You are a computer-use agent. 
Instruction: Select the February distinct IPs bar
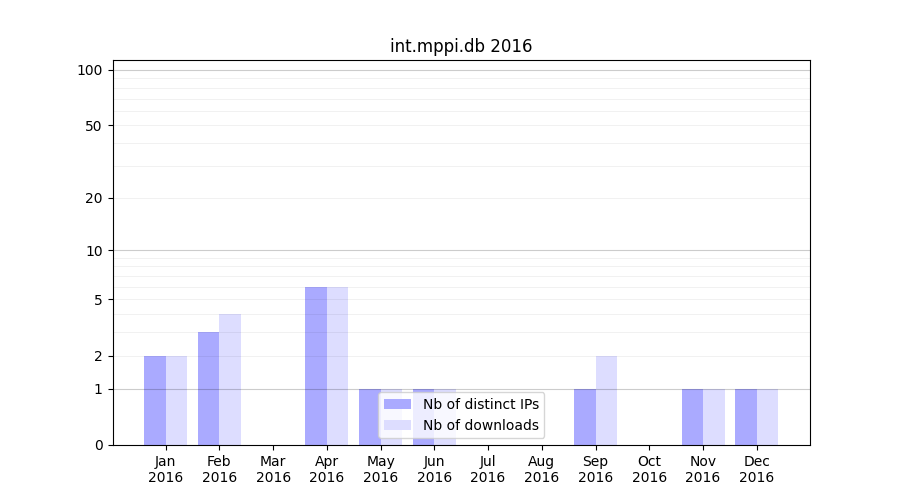tap(208, 388)
